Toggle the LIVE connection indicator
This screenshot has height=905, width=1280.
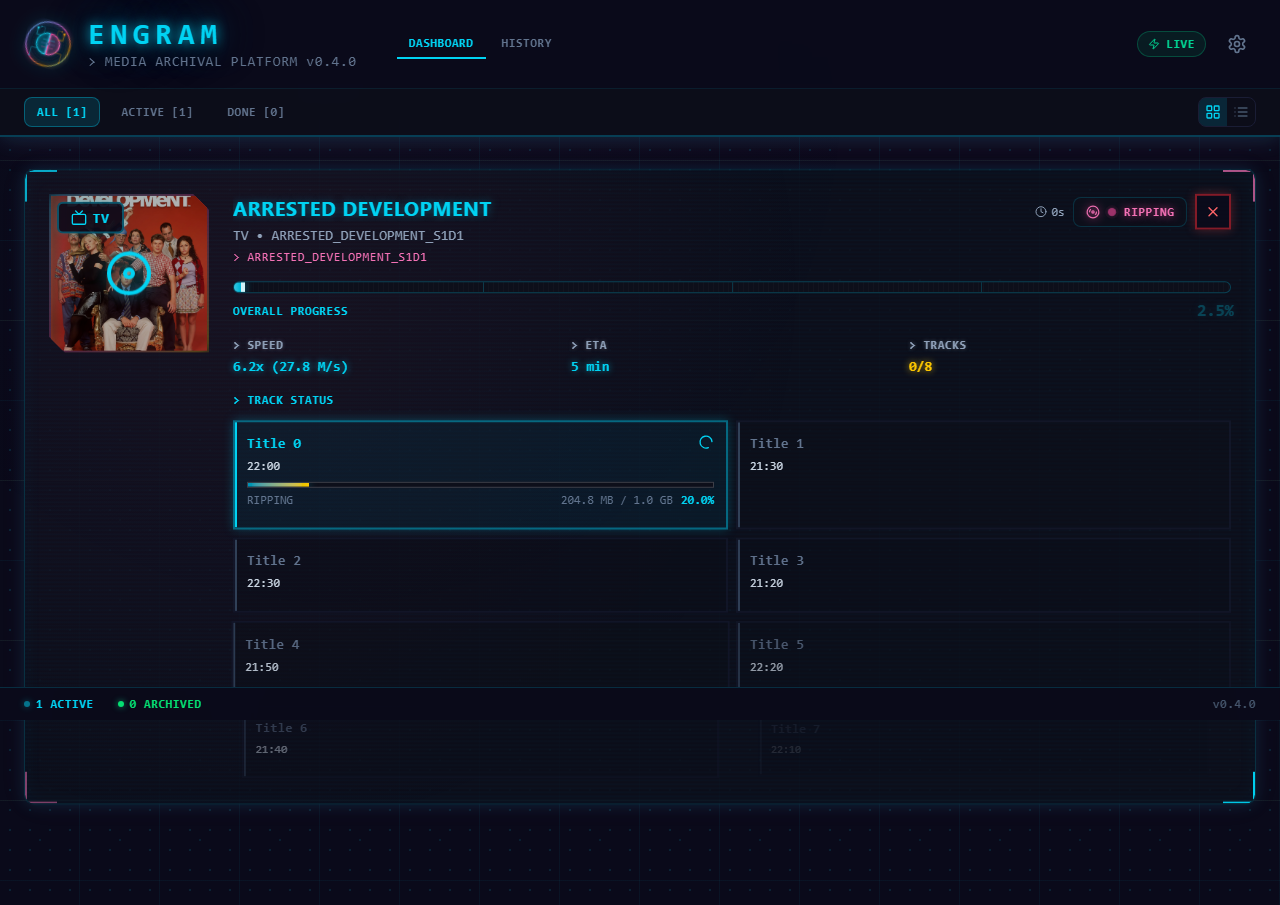[x=1171, y=44]
